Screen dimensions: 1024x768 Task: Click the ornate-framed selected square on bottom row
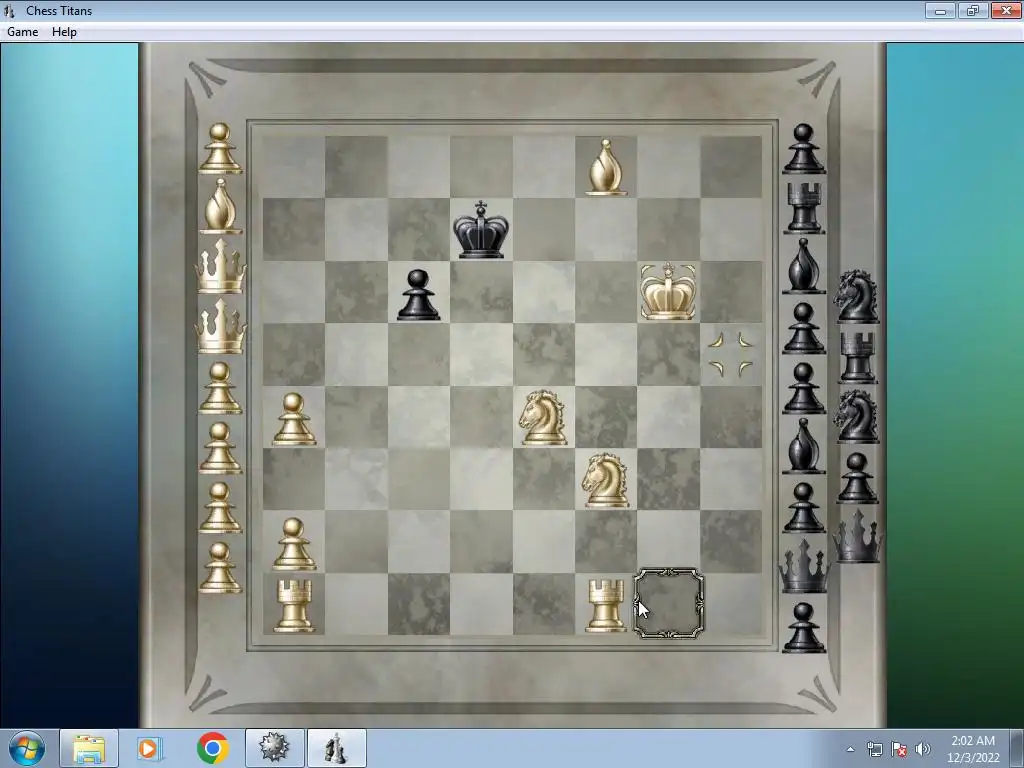point(669,603)
